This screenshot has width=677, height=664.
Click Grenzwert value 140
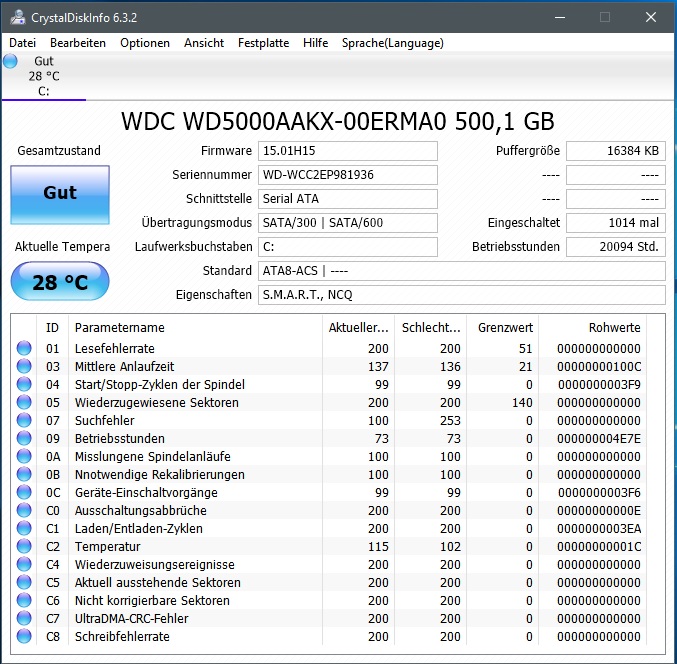[x=522, y=402]
